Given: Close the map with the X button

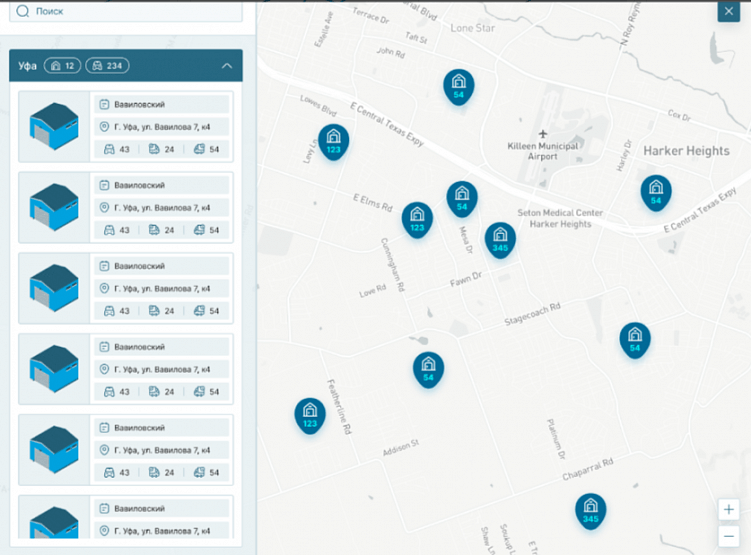Looking at the screenshot, I should tap(728, 11).
